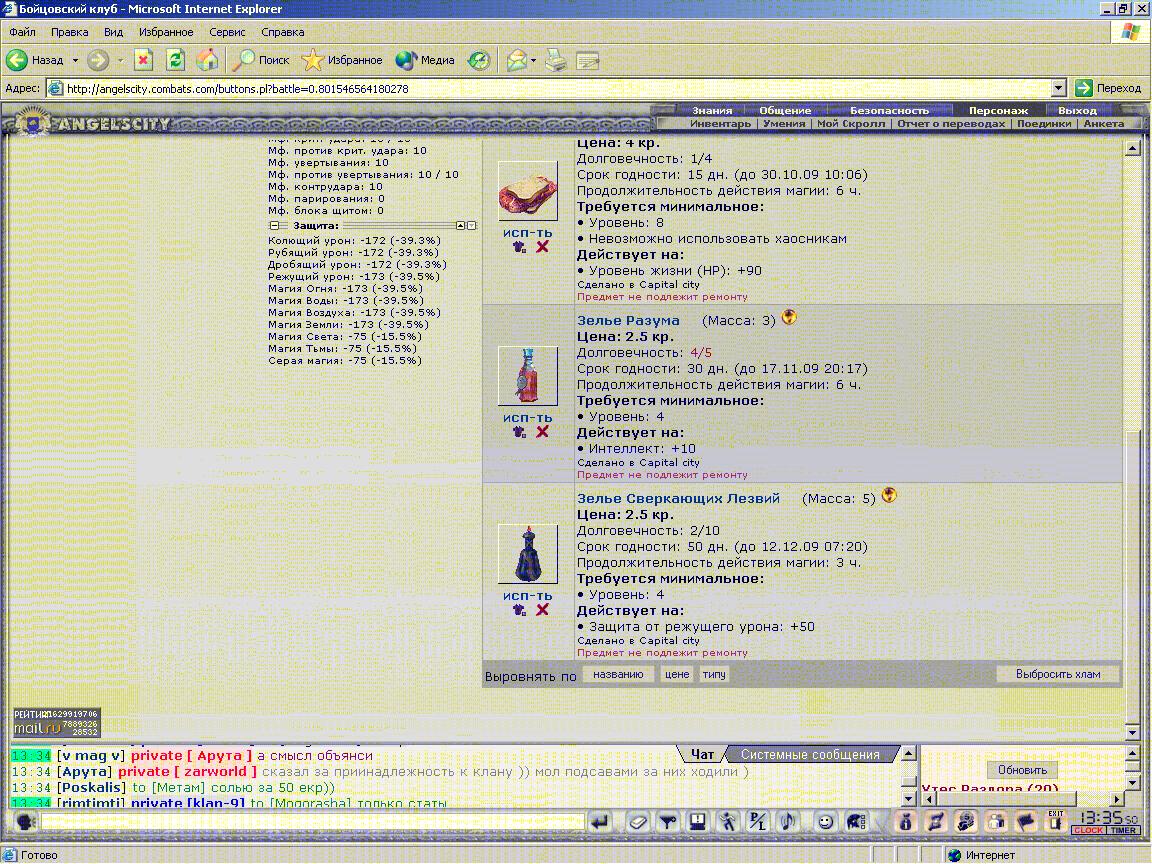The image size is (1152, 864).
Task: Click the History clock icon
Action: pyautogui.click(x=479, y=60)
